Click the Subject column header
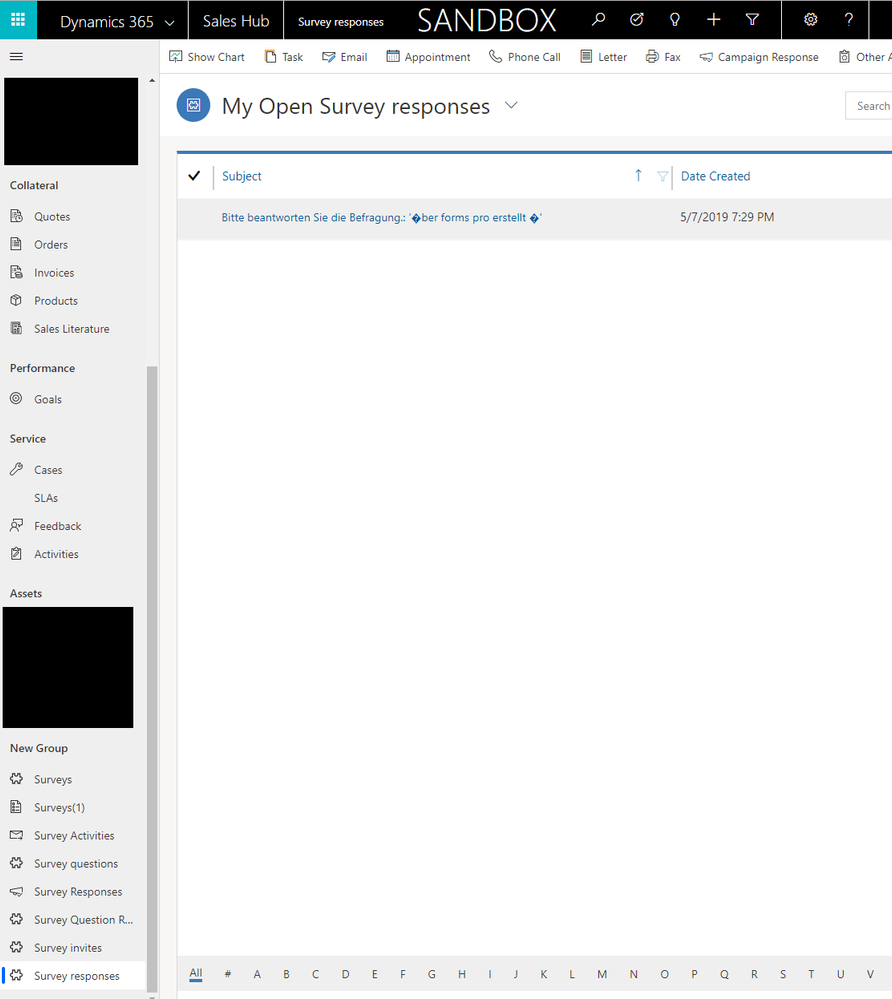The width and height of the screenshot is (892, 999). point(241,176)
